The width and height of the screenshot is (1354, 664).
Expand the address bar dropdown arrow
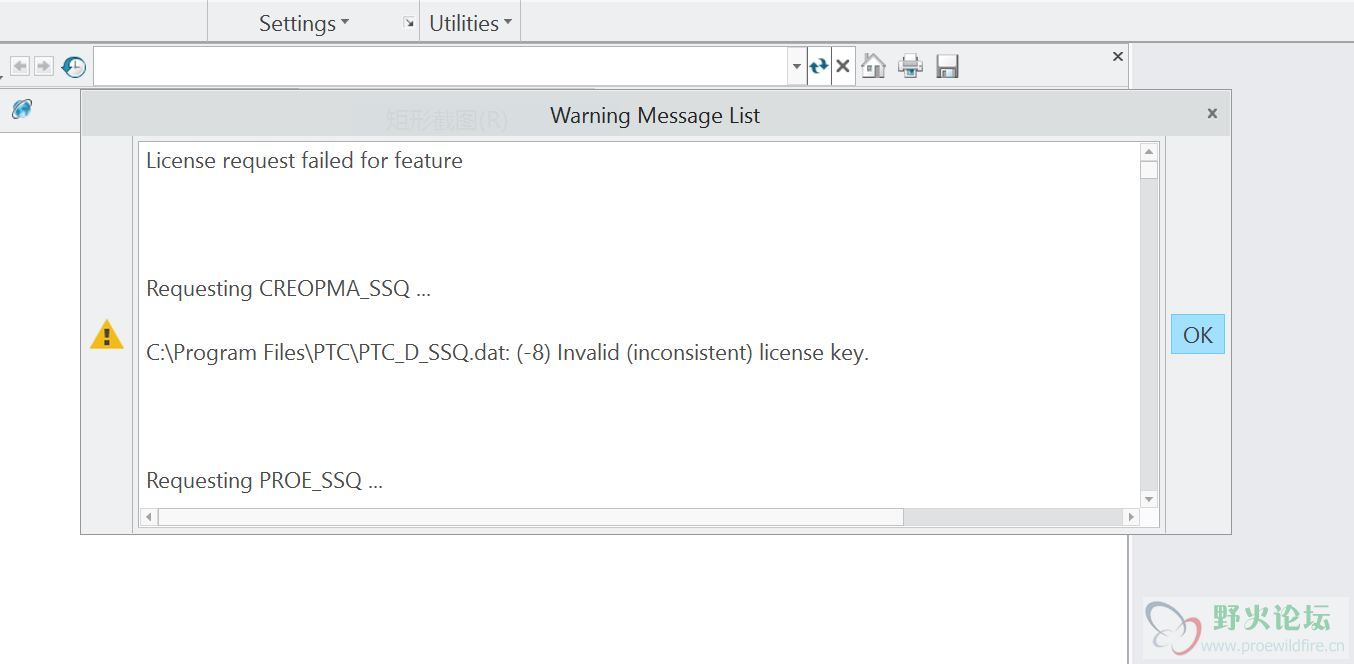[x=797, y=67]
